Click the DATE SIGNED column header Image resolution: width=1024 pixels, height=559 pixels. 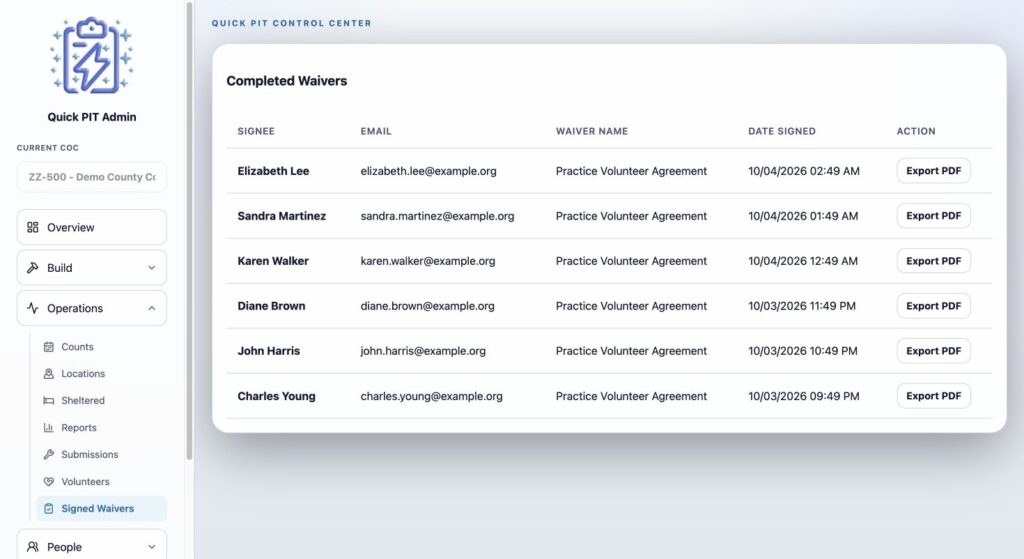782,131
